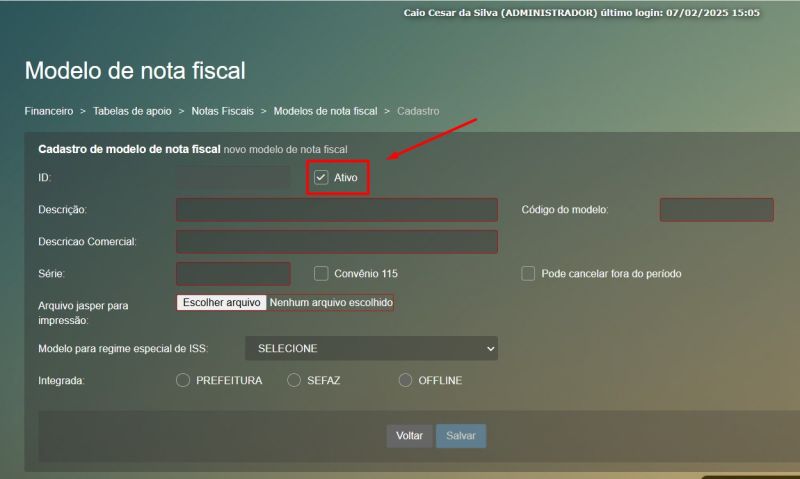The height and width of the screenshot is (479, 800).
Task: Return to Modelos de nota fiscal breadcrumb
Action: (x=325, y=111)
